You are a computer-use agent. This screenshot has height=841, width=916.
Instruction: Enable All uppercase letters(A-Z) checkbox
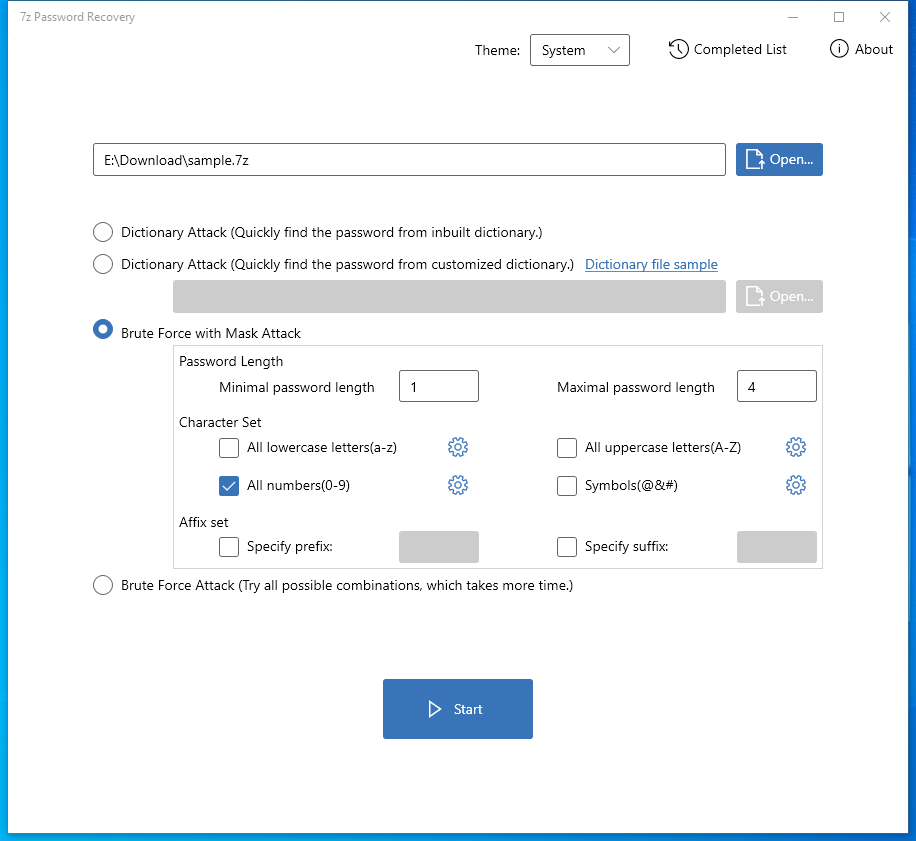(567, 448)
